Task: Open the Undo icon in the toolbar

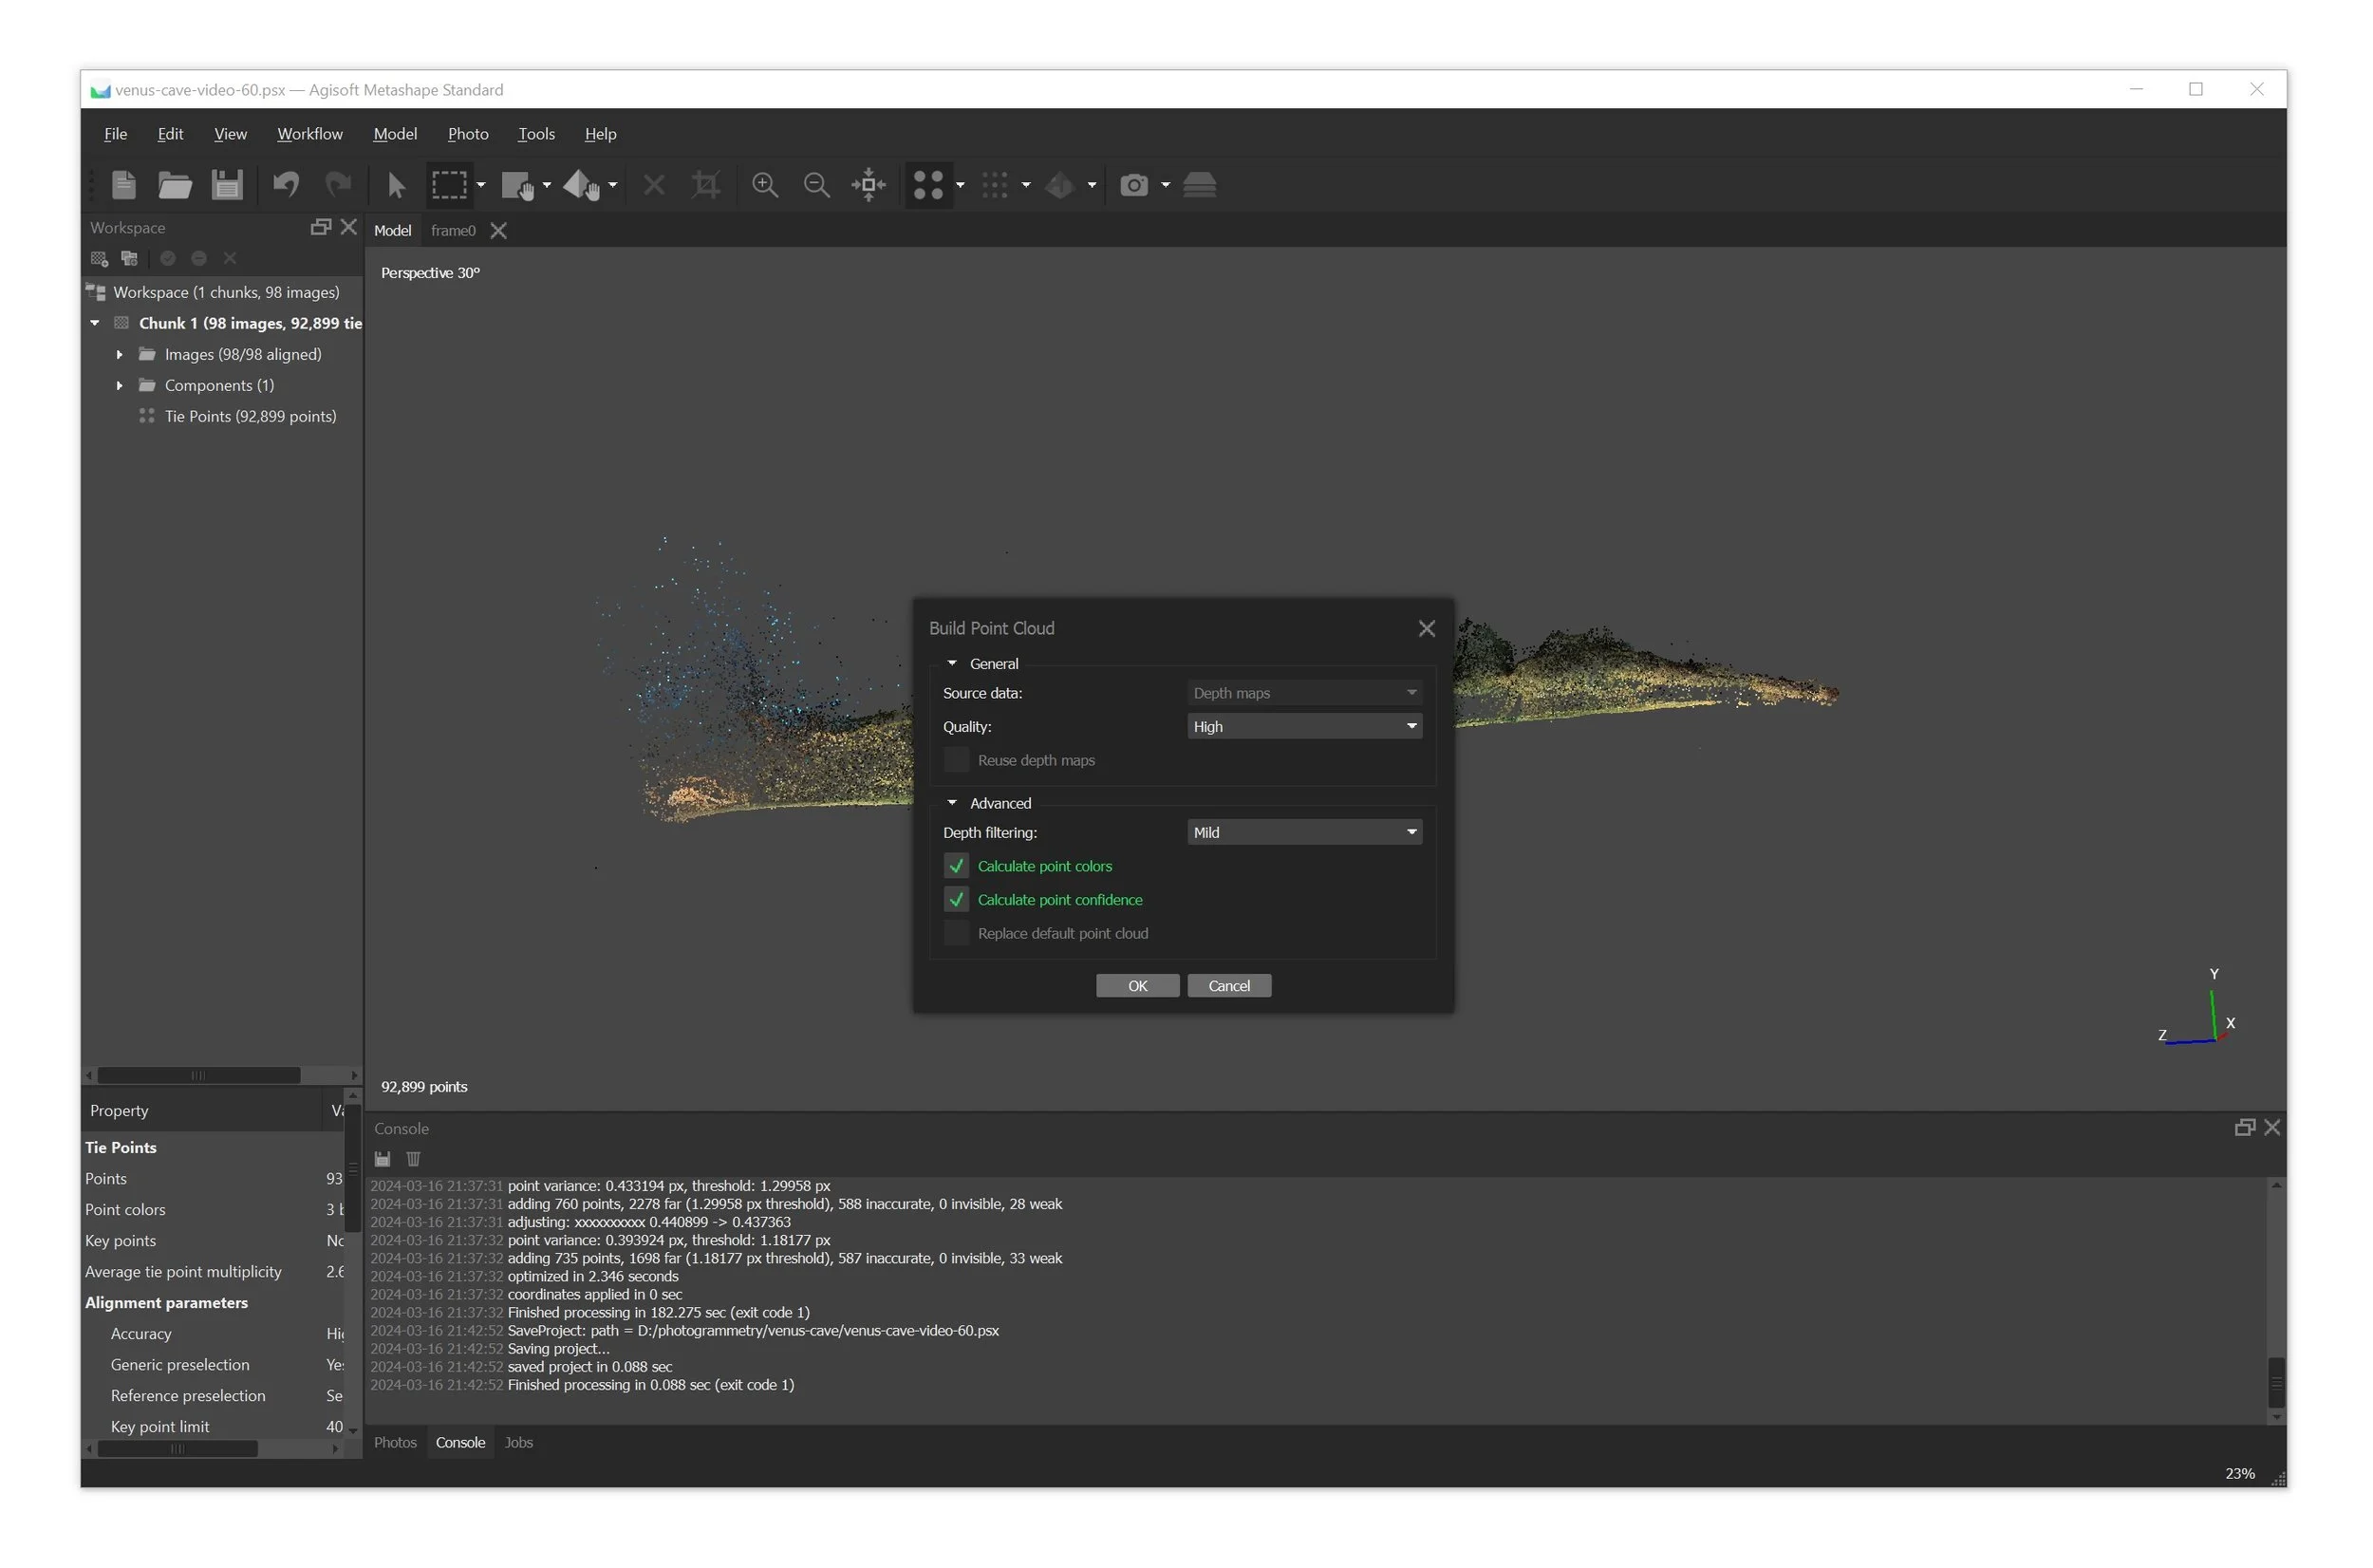Action: (286, 185)
